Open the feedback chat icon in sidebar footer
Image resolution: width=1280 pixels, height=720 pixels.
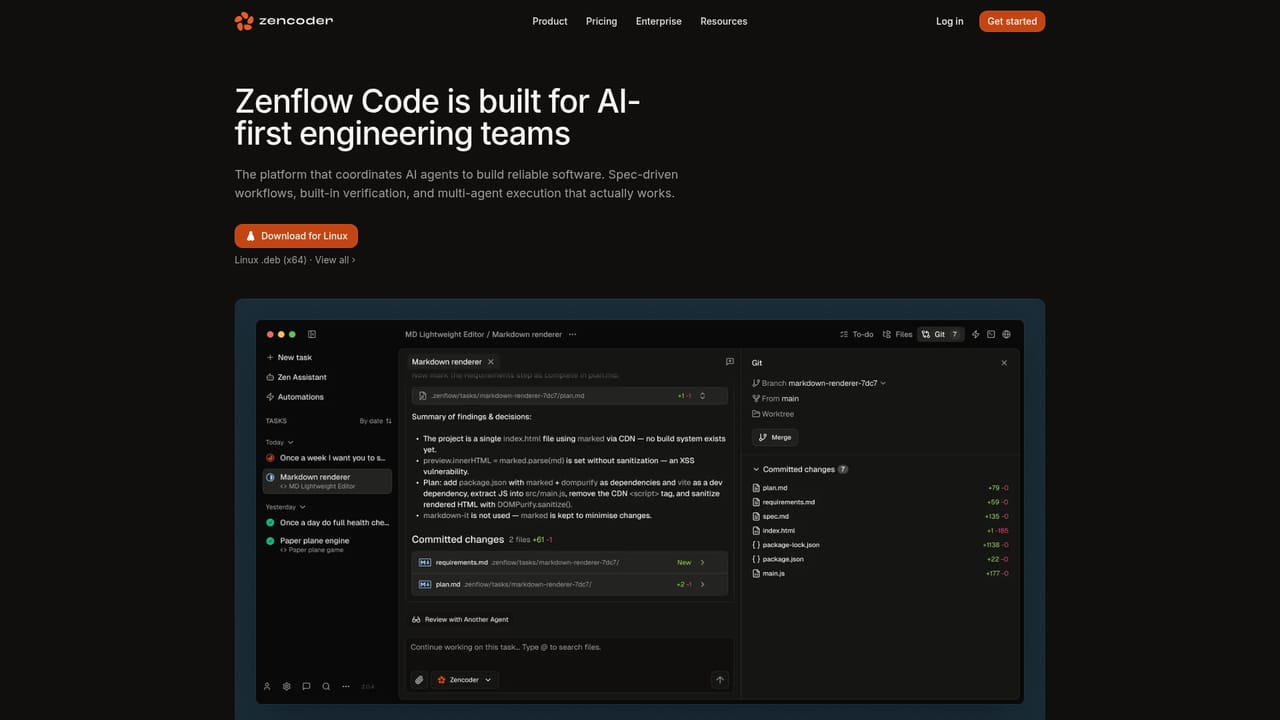point(306,686)
